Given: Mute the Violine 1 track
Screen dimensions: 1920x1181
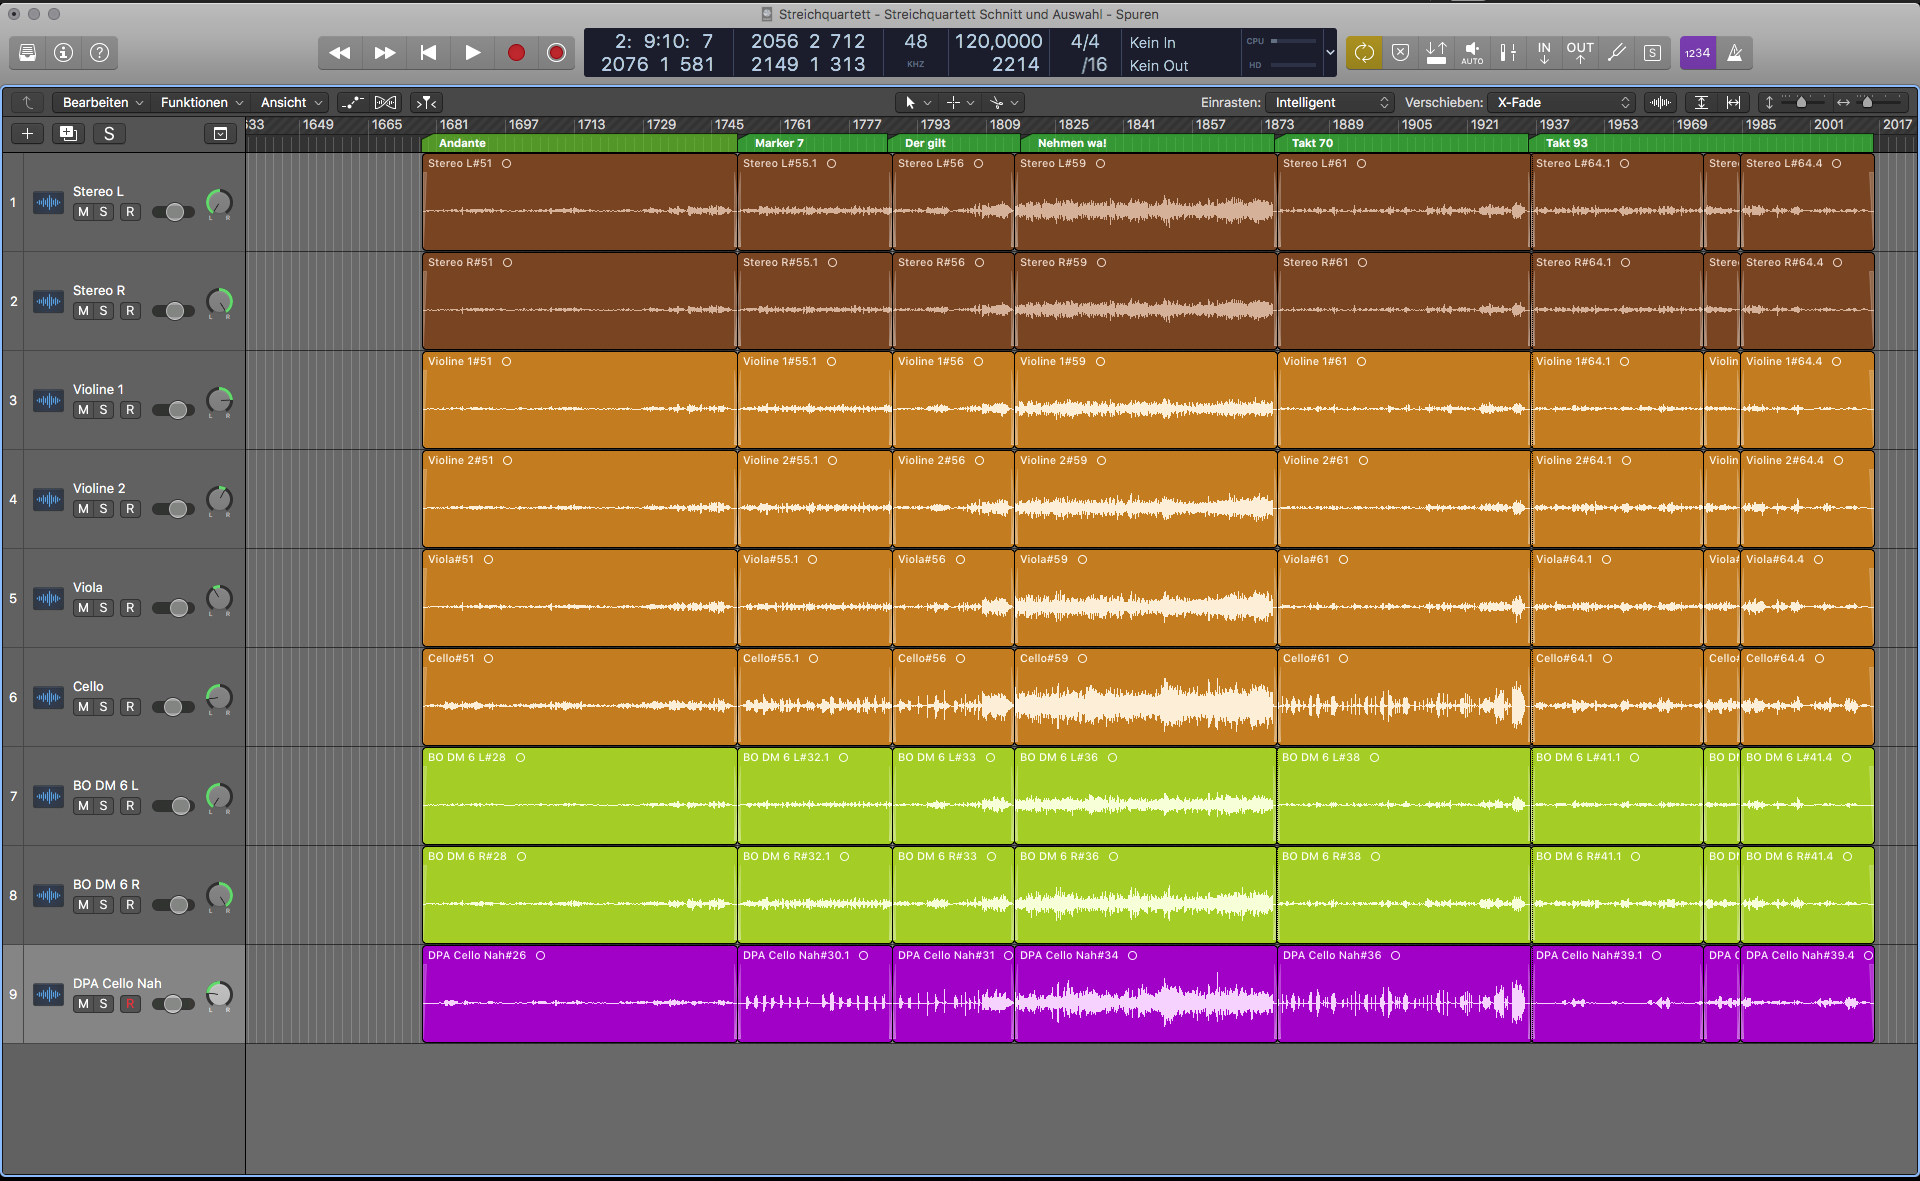Looking at the screenshot, I should 83,410.
